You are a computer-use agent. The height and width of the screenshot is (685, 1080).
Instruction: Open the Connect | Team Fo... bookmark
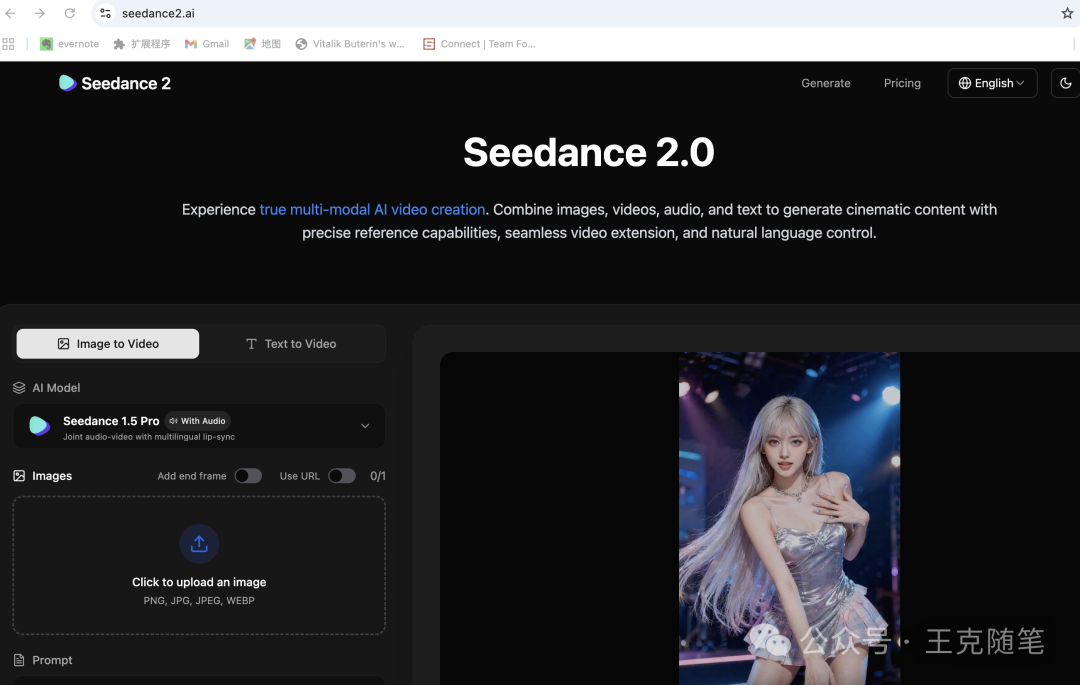(x=479, y=44)
